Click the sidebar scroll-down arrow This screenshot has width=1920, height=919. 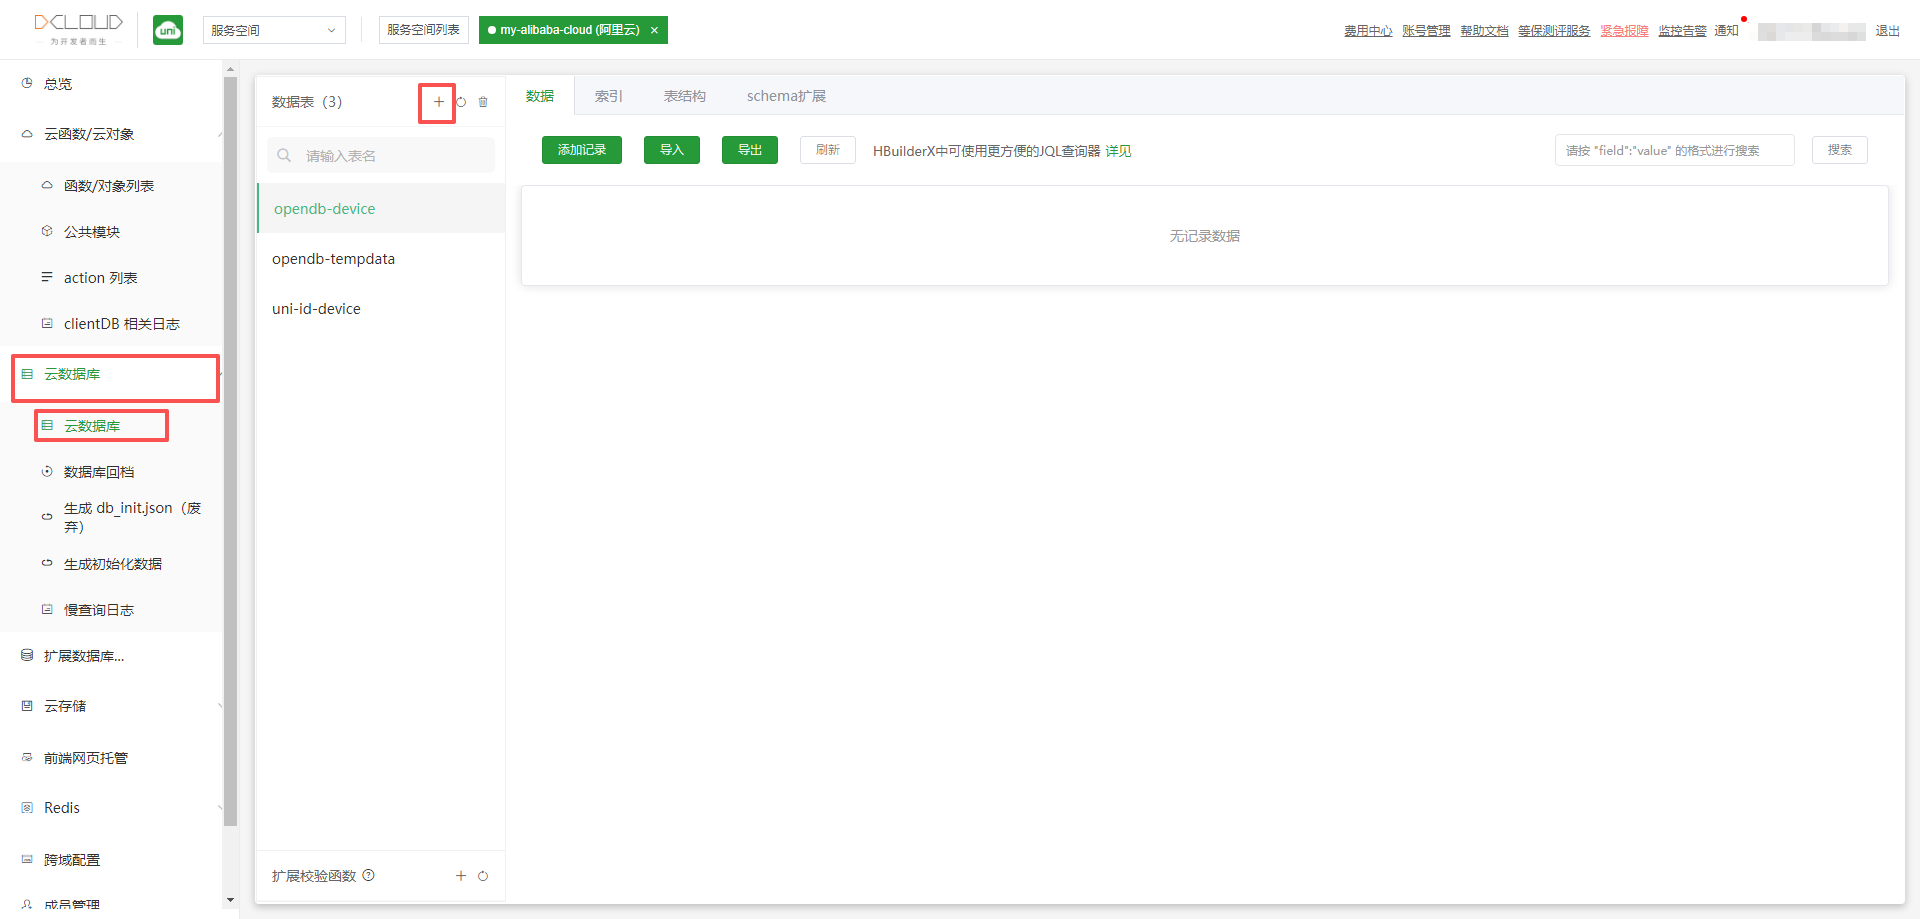230,900
